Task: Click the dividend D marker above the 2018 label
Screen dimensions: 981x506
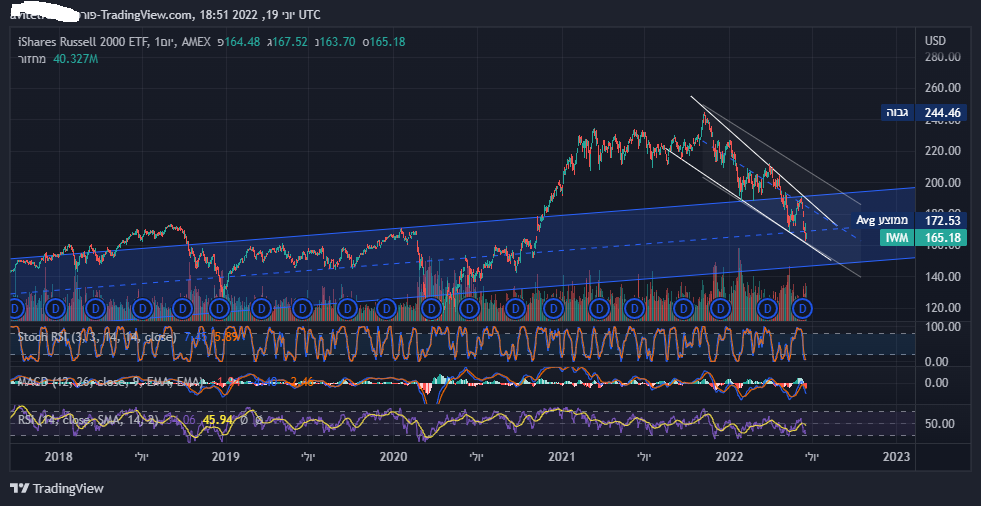Action: (x=57, y=308)
